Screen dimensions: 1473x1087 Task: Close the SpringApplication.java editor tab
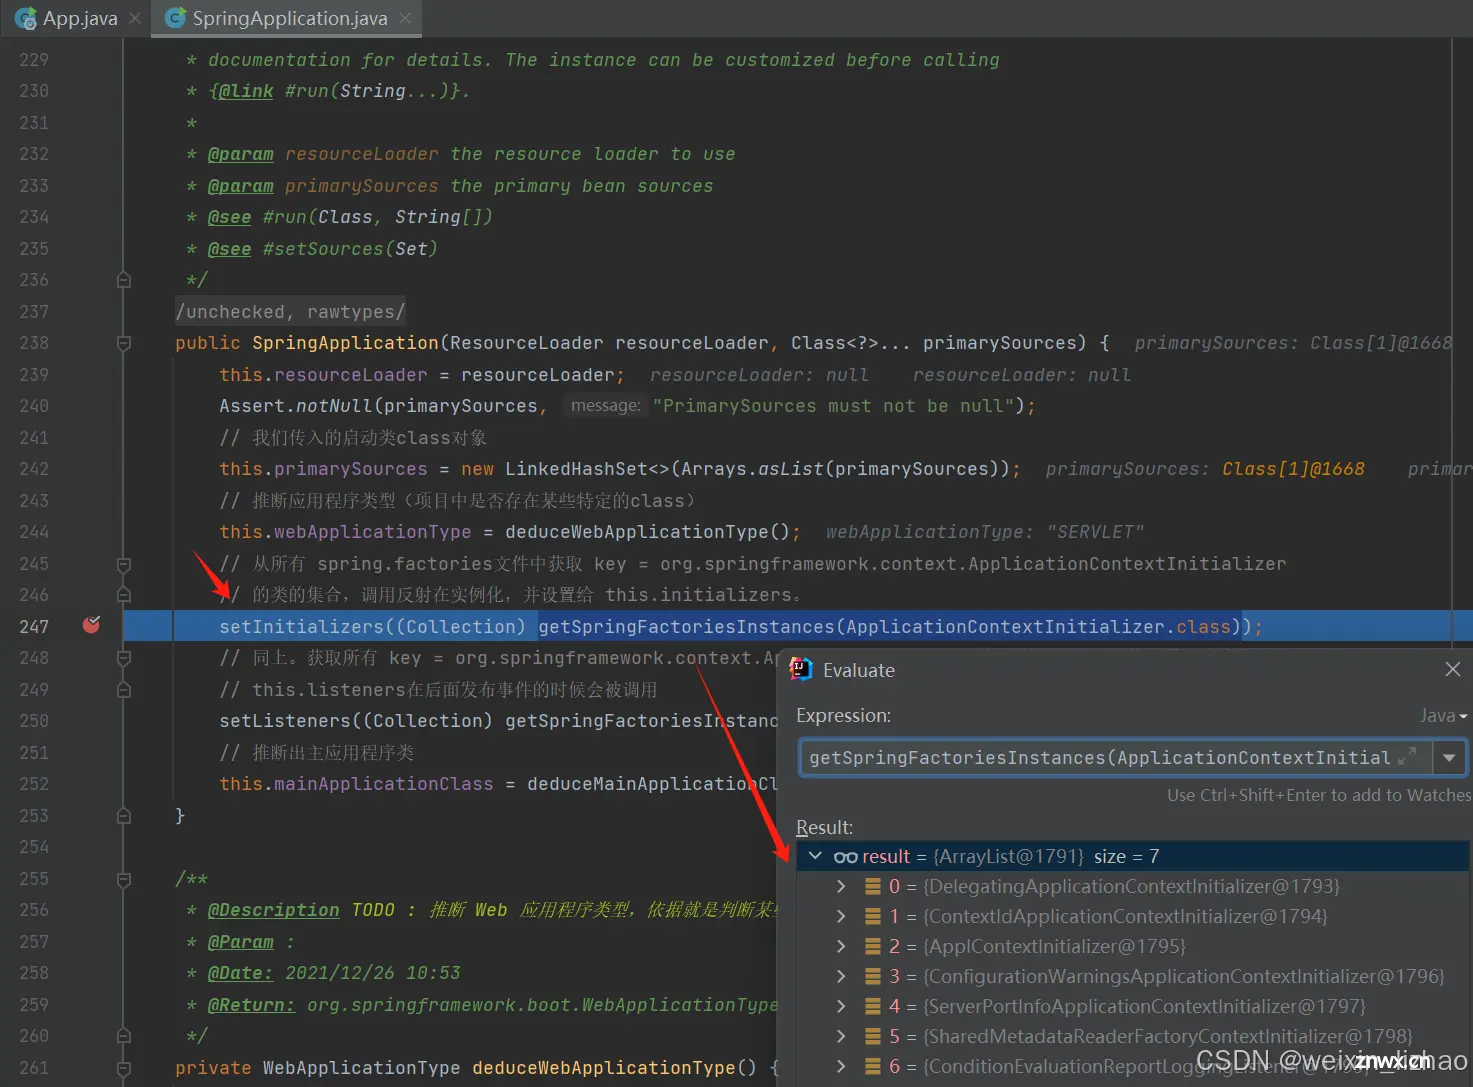click(x=405, y=18)
